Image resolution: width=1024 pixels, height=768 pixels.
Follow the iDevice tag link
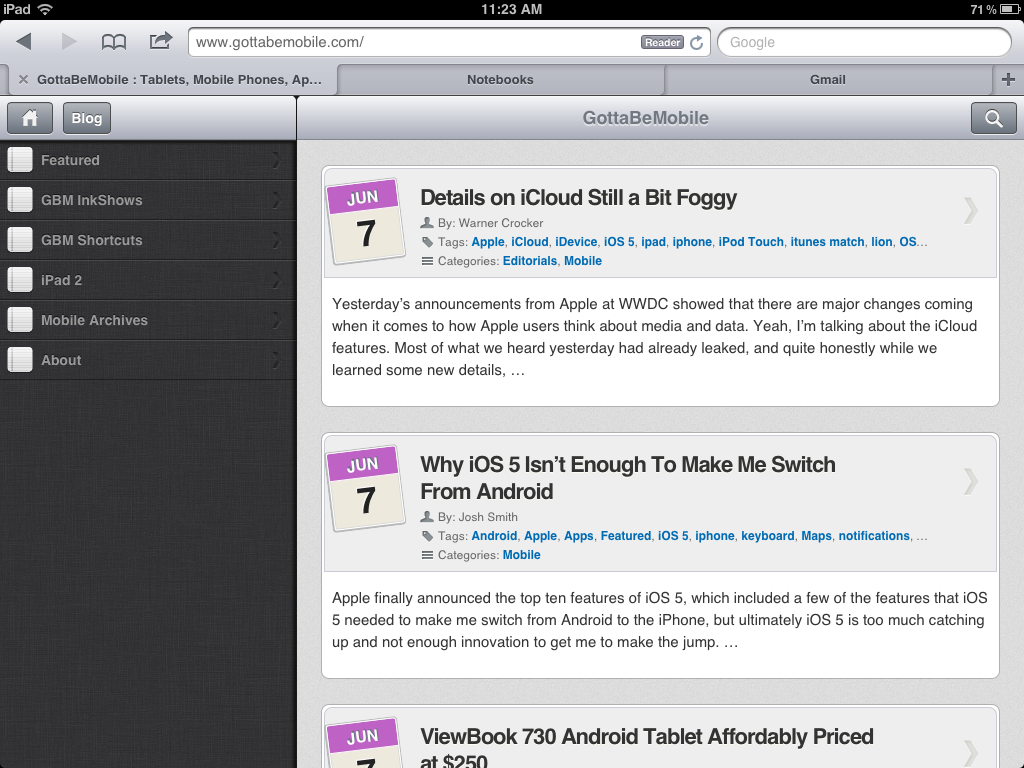point(576,242)
